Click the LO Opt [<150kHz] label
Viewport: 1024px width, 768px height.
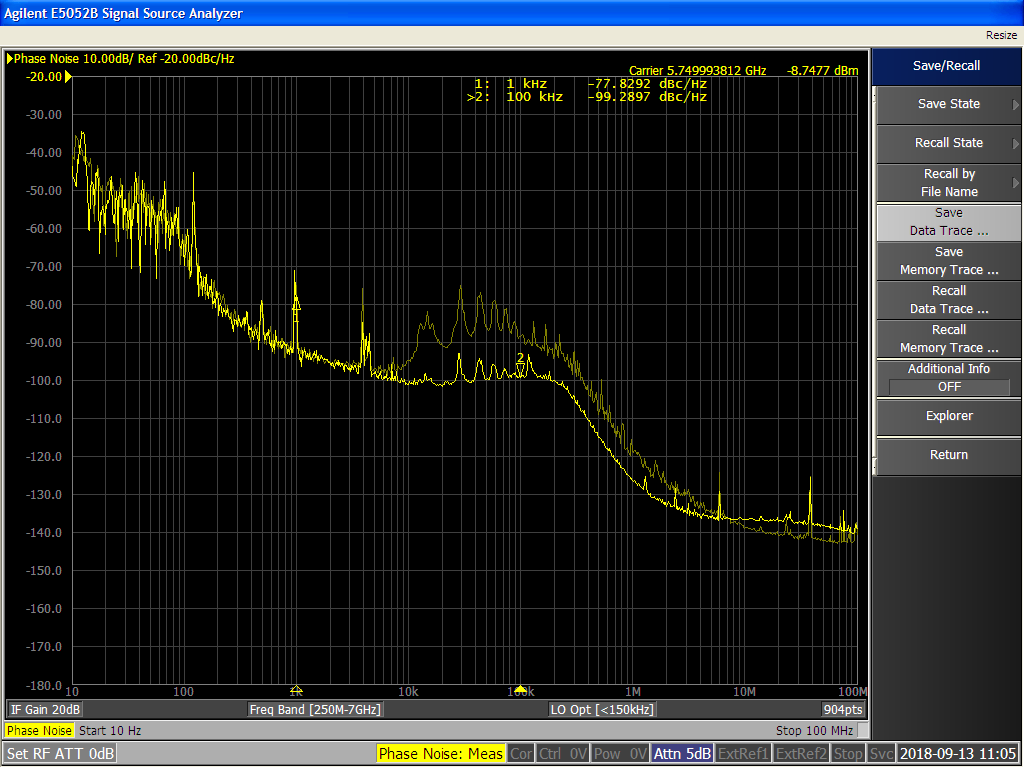click(602, 710)
